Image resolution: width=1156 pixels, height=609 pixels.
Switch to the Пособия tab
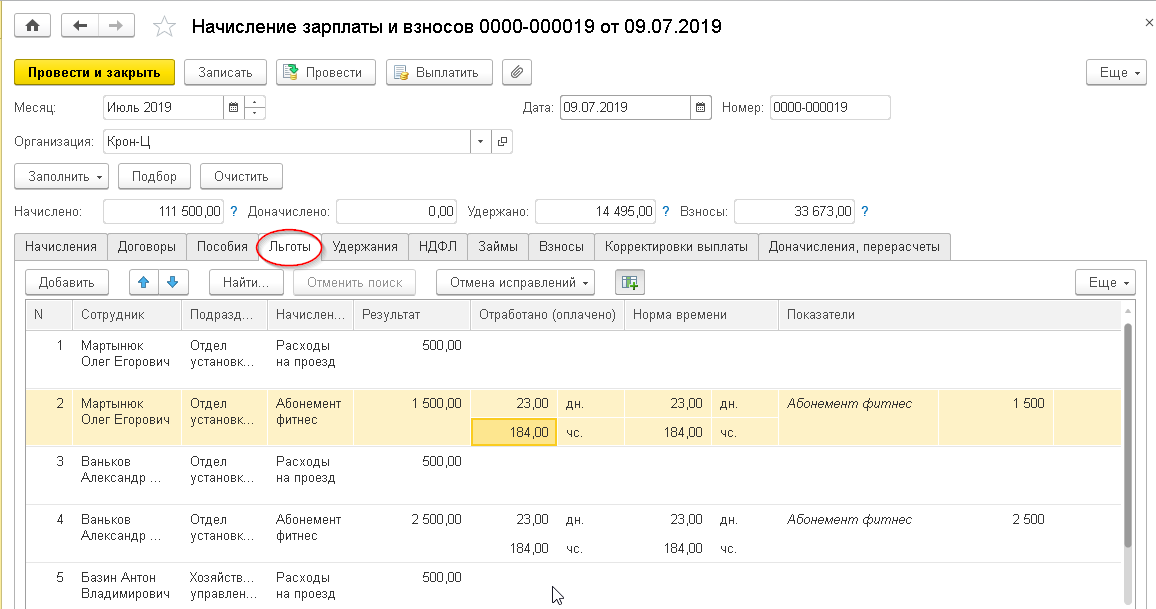tap(222, 247)
